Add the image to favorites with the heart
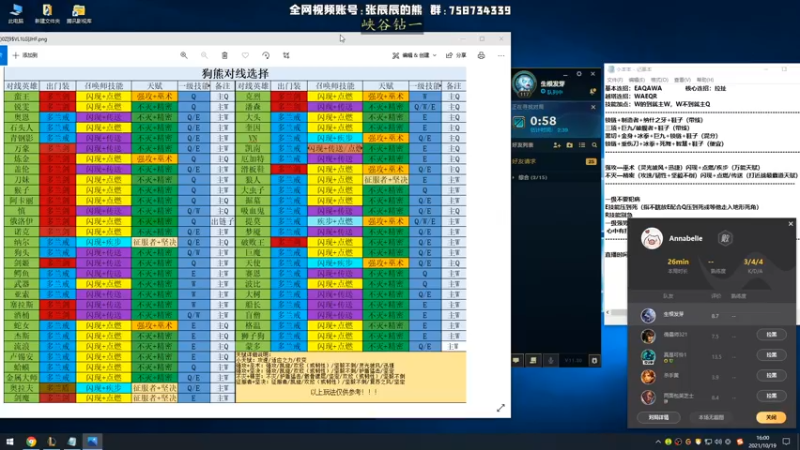Viewport: 800px width, 450px height. point(245,55)
